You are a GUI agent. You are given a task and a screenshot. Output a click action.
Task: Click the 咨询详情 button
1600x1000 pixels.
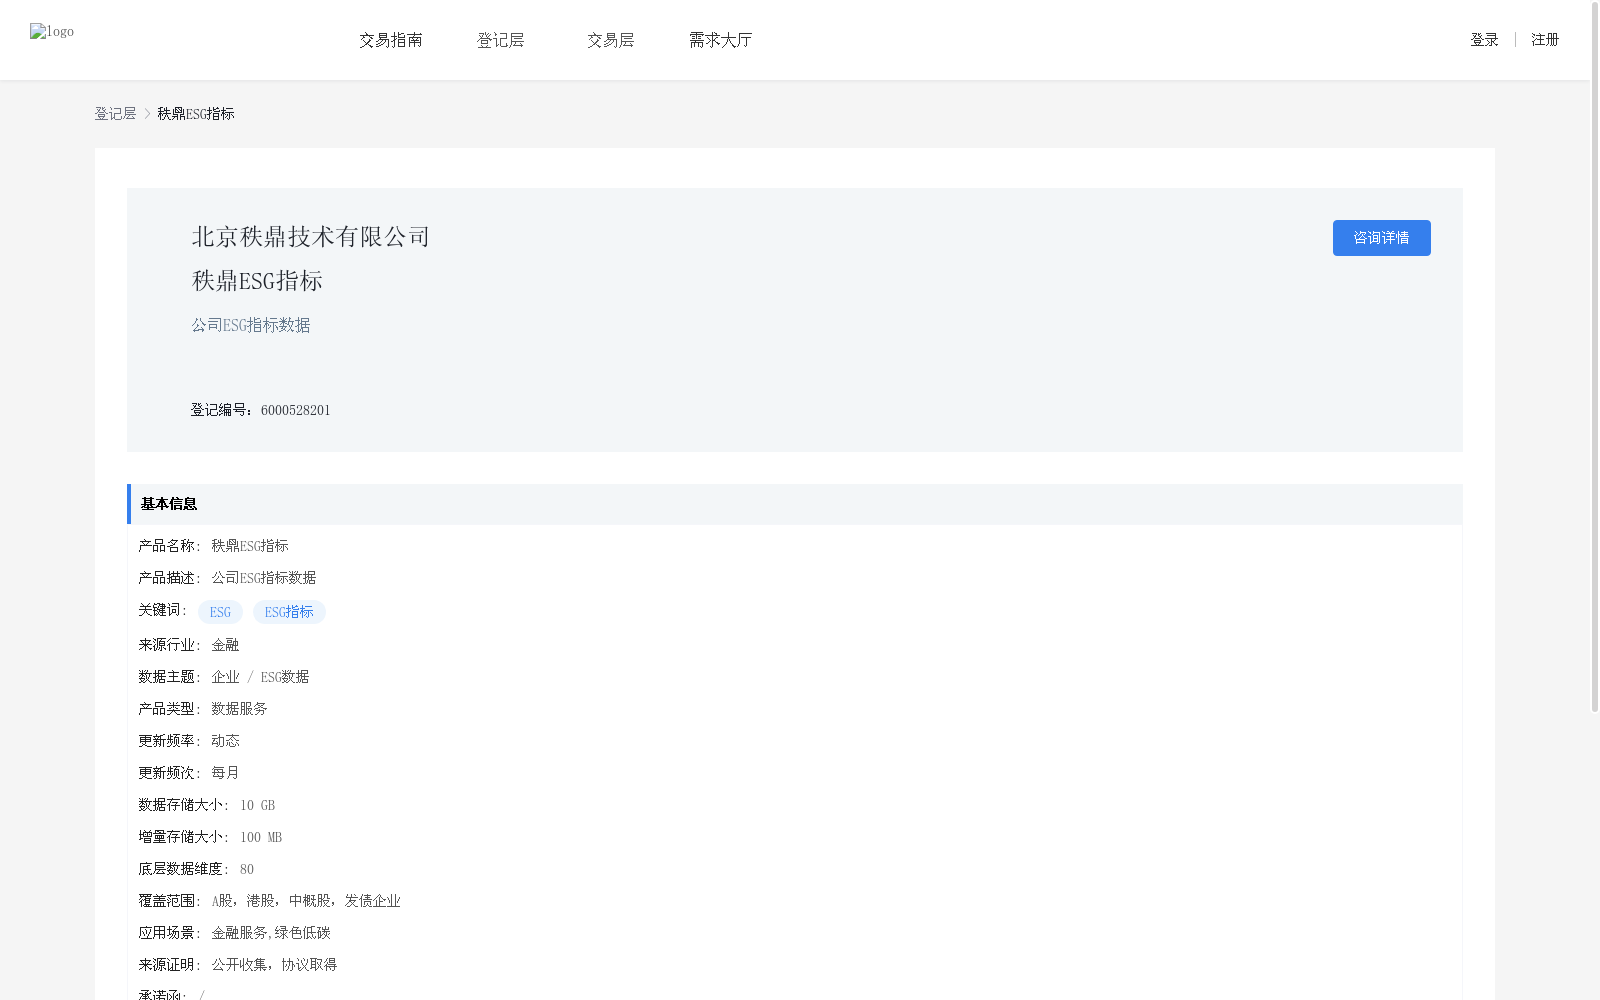(x=1381, y=238)
